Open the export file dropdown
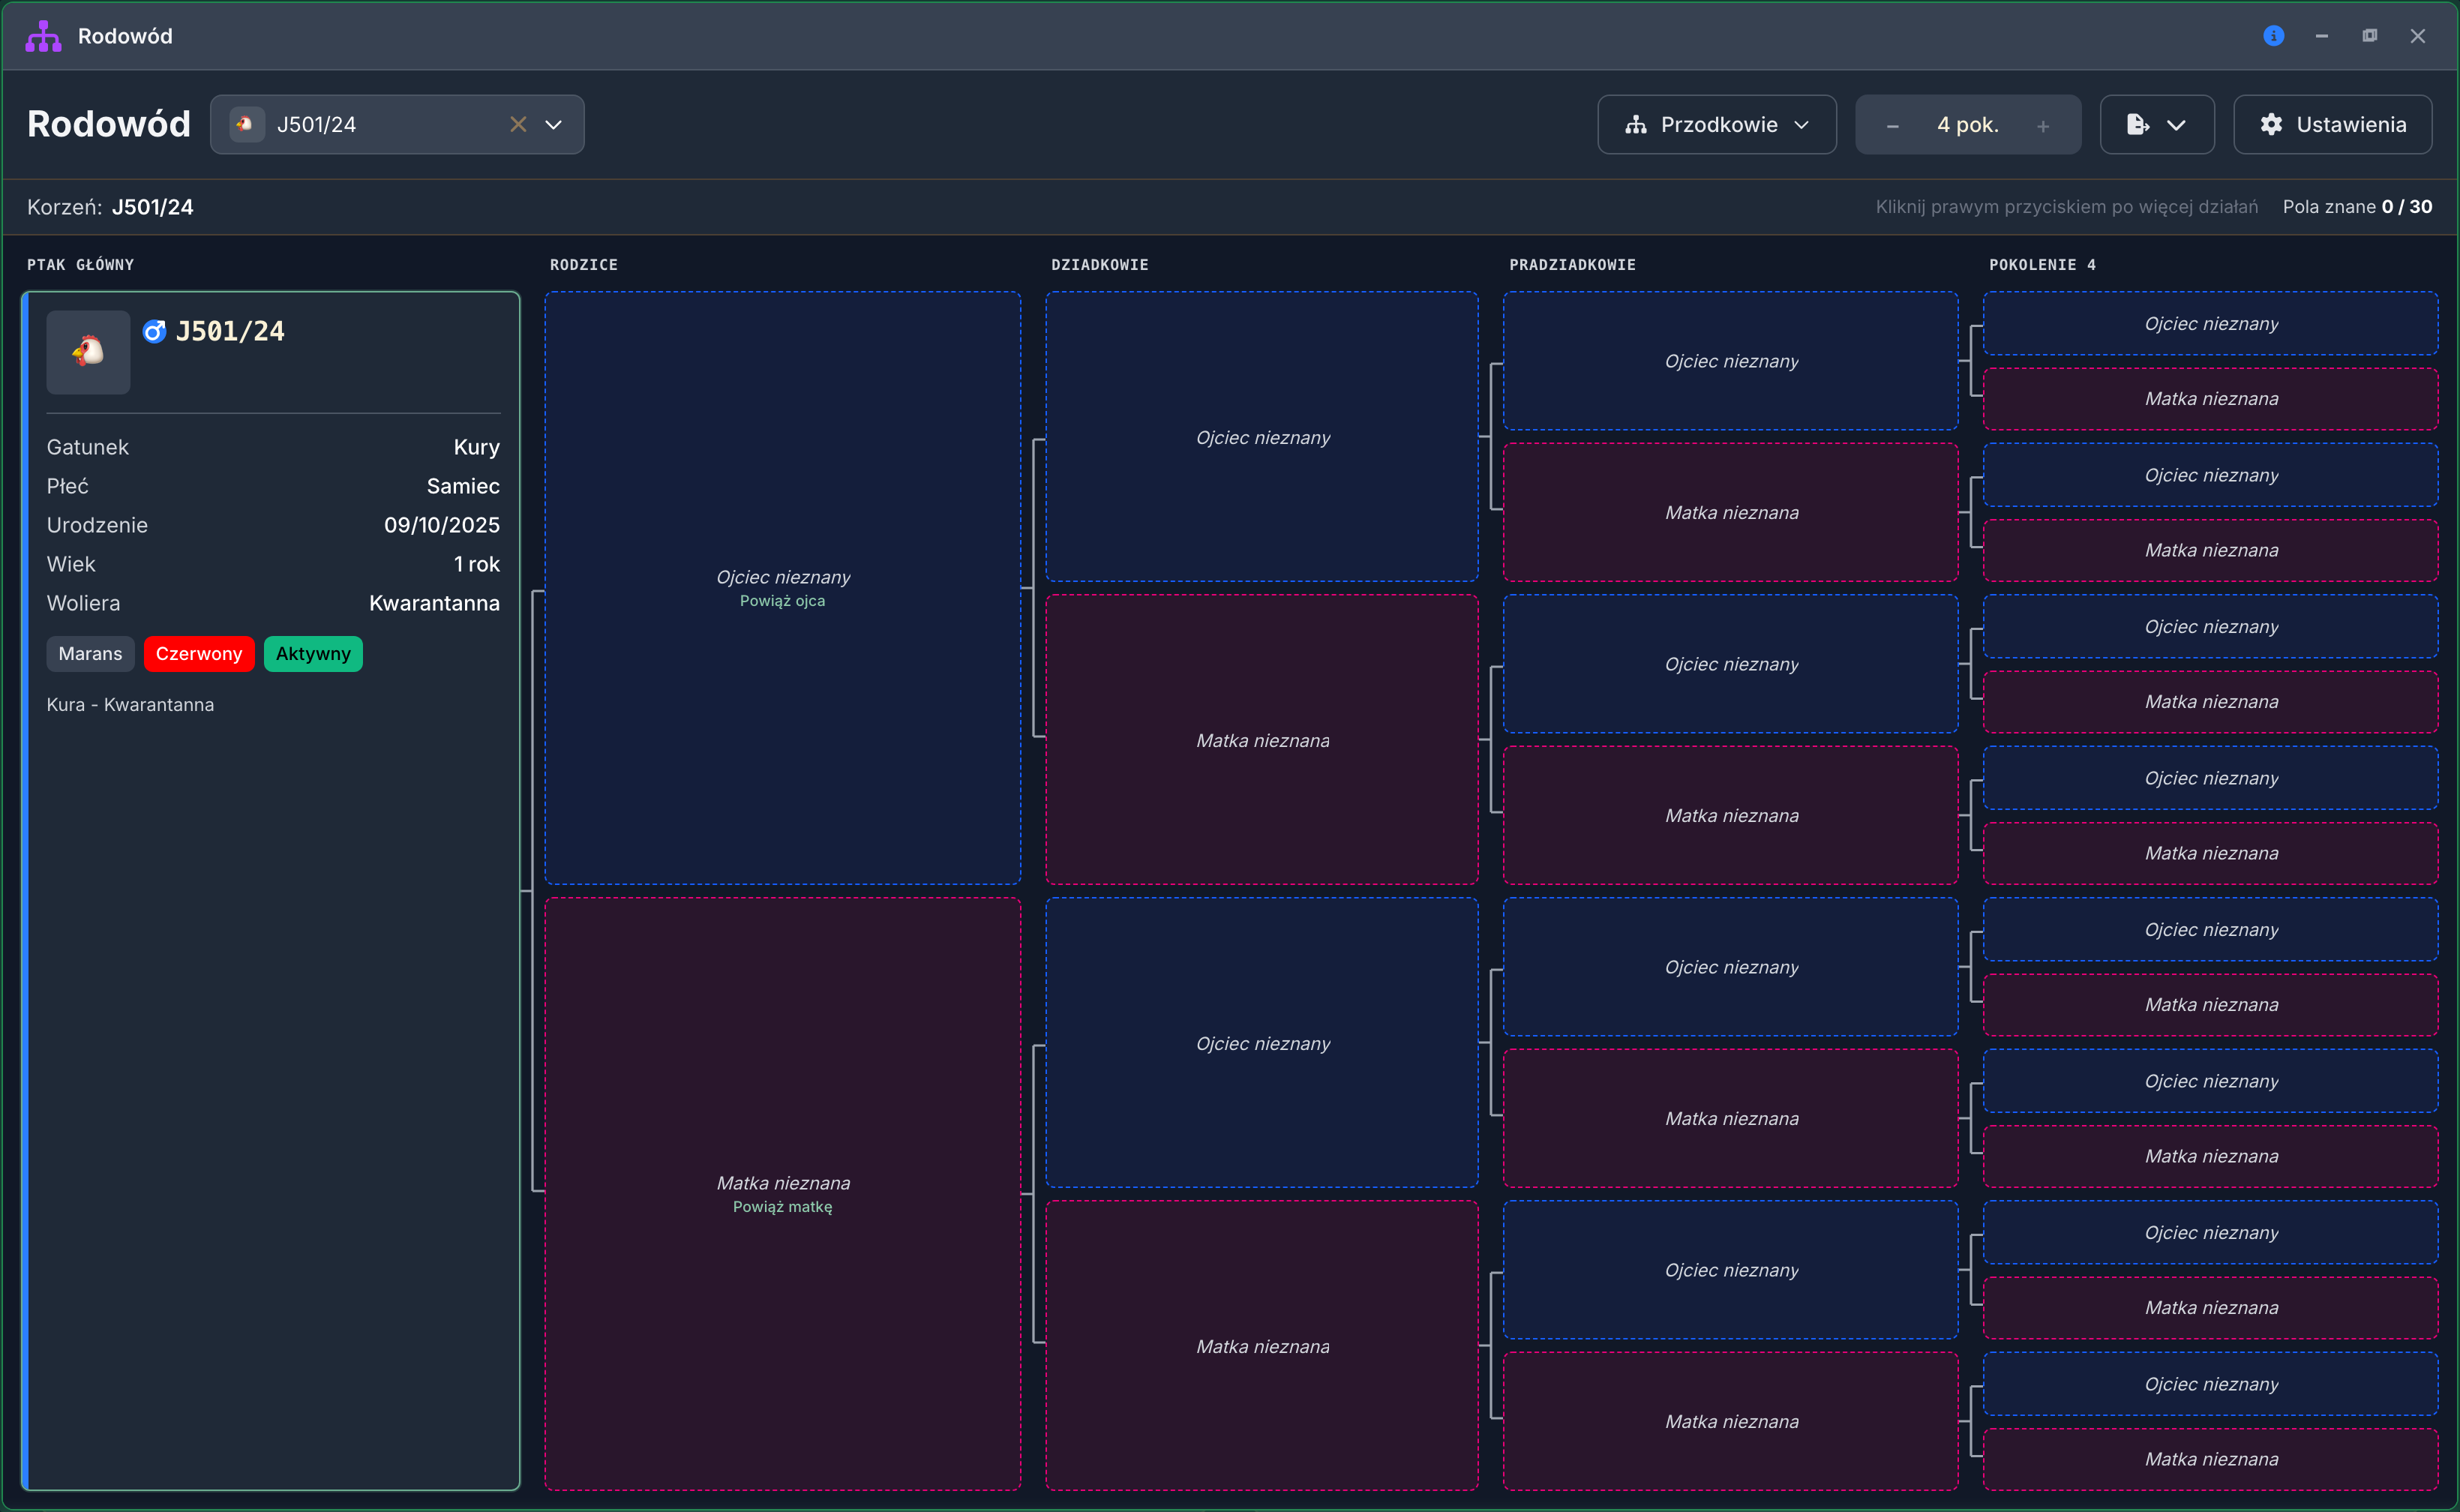 [2157, 125]
